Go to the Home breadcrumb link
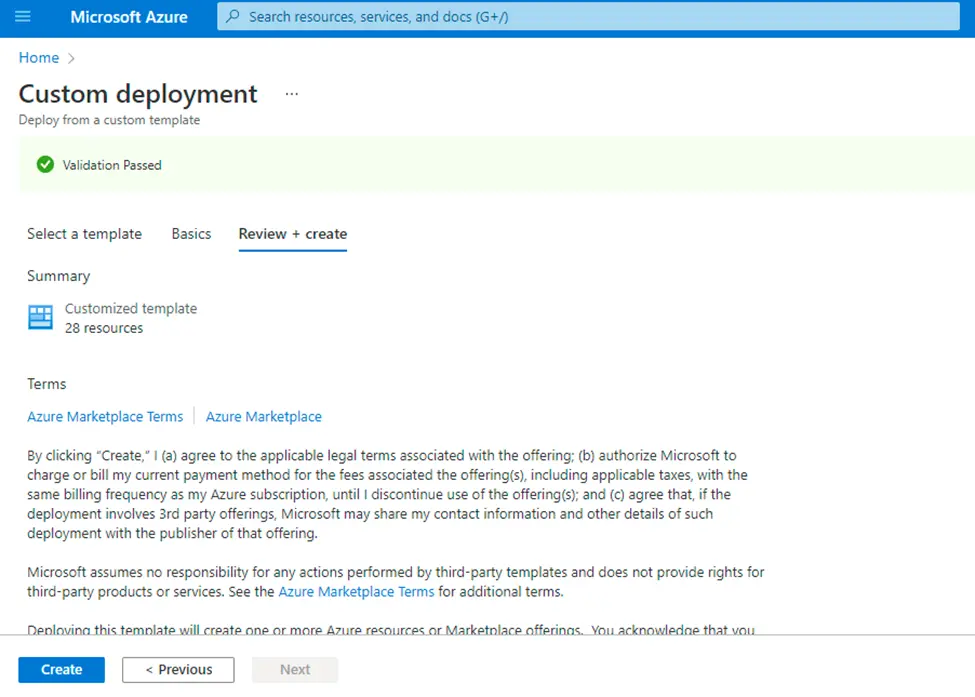 click(39, 58)
